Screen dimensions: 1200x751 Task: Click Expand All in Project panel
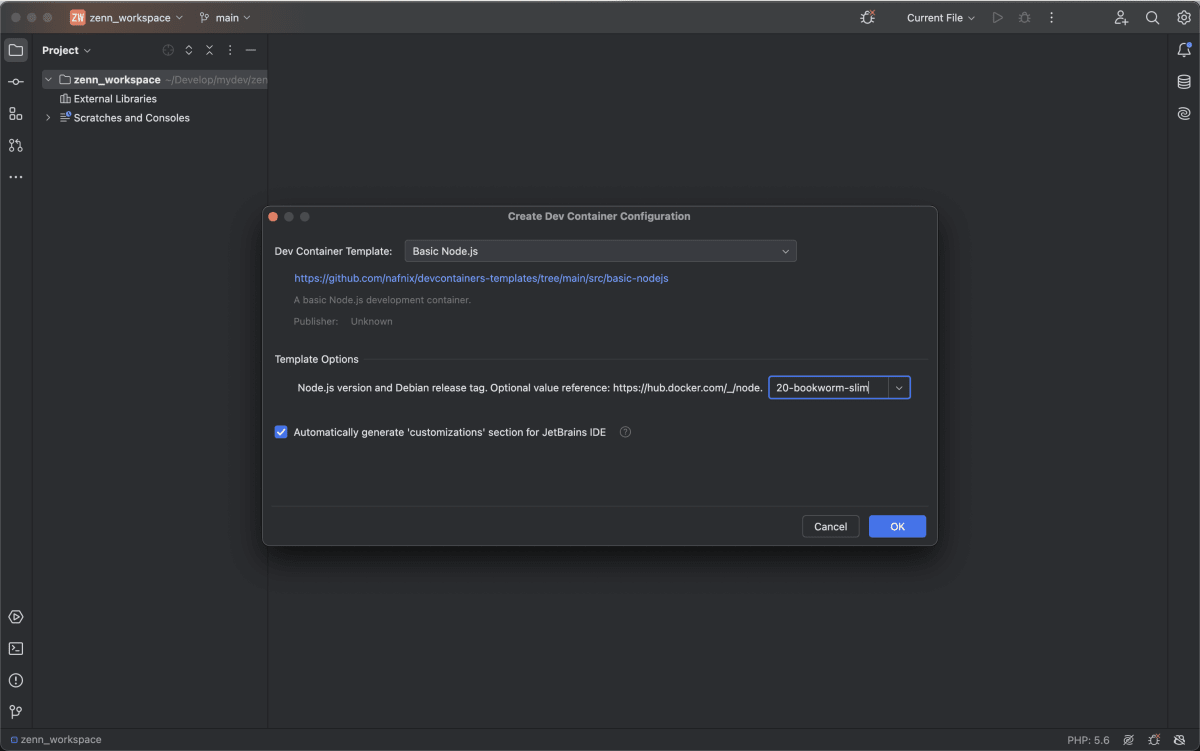[x=189, y=50]
